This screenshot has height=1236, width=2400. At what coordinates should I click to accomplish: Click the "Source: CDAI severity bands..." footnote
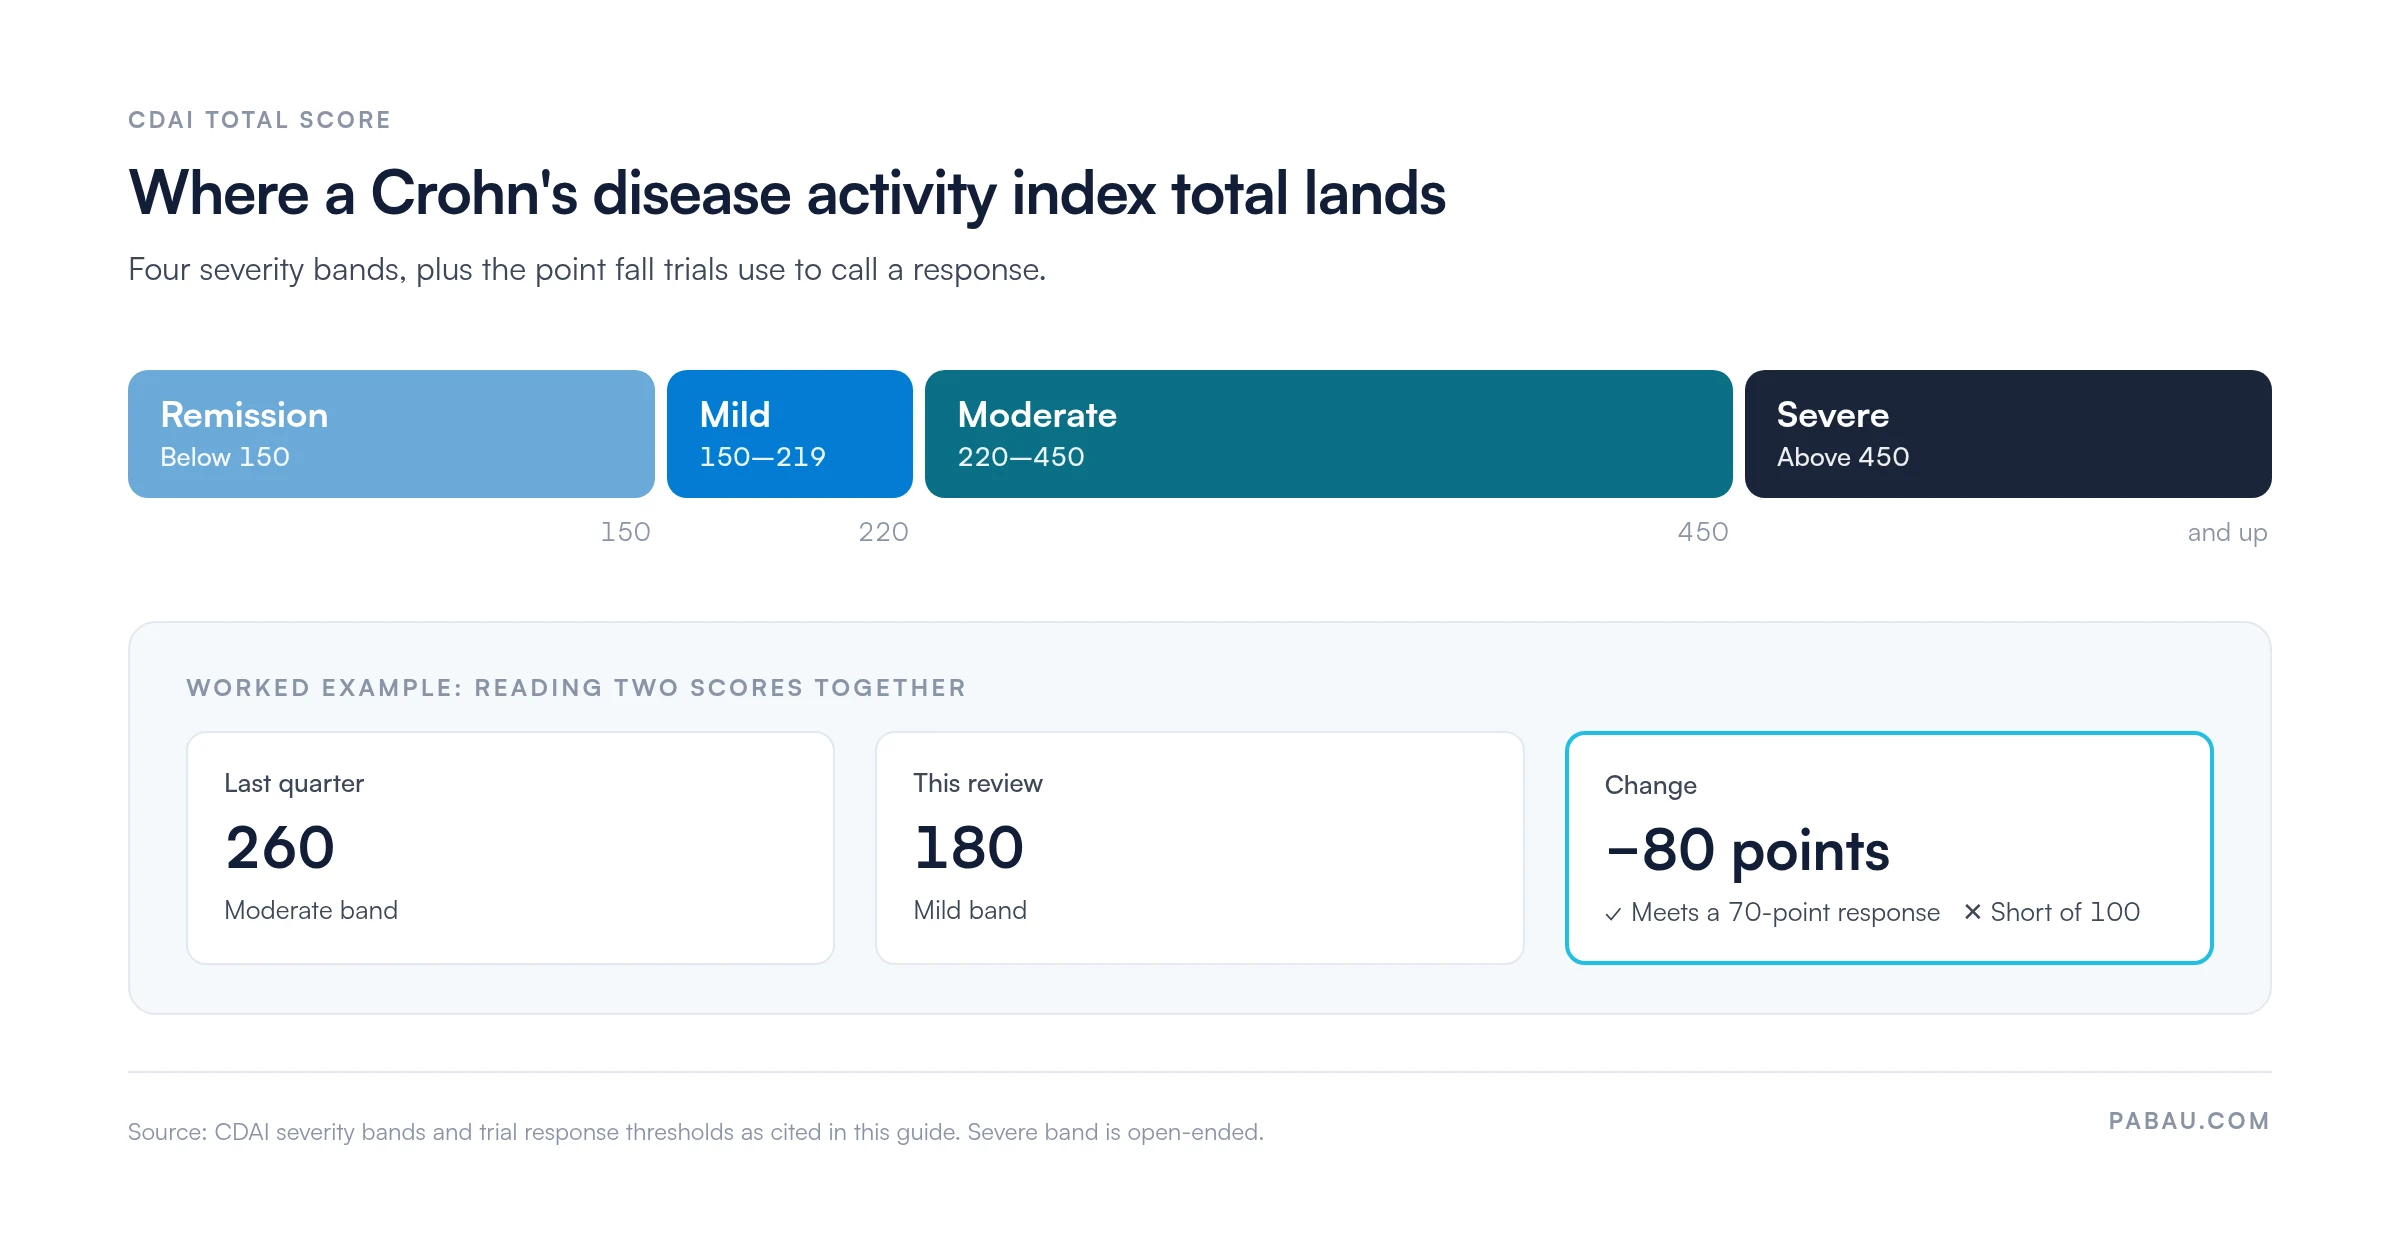coord(696,1132)
